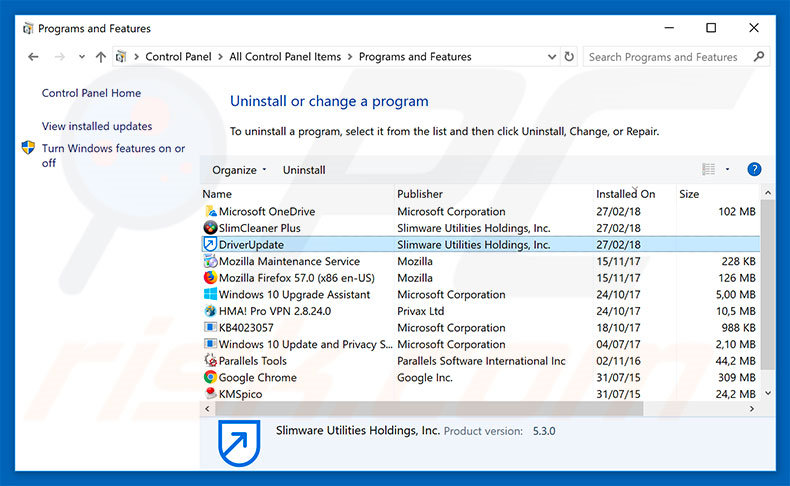Open the Organize dropdown menu

pyautogui.click(x=240, y=170)
